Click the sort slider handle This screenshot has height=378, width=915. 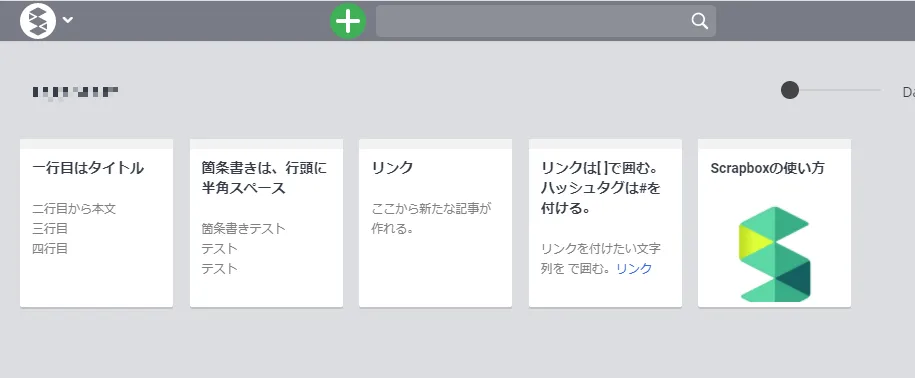click(x=790, y=90)
